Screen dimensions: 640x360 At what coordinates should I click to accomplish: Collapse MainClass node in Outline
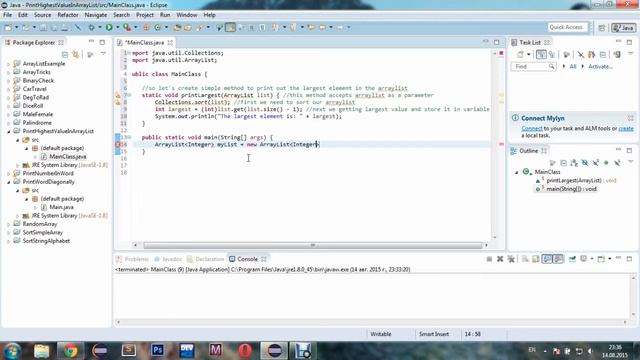tap(517, 172)
